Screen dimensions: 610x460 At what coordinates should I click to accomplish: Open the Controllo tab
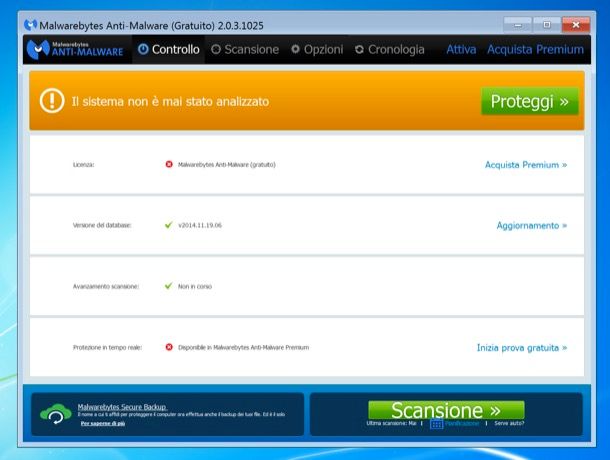tap(168, 49)
